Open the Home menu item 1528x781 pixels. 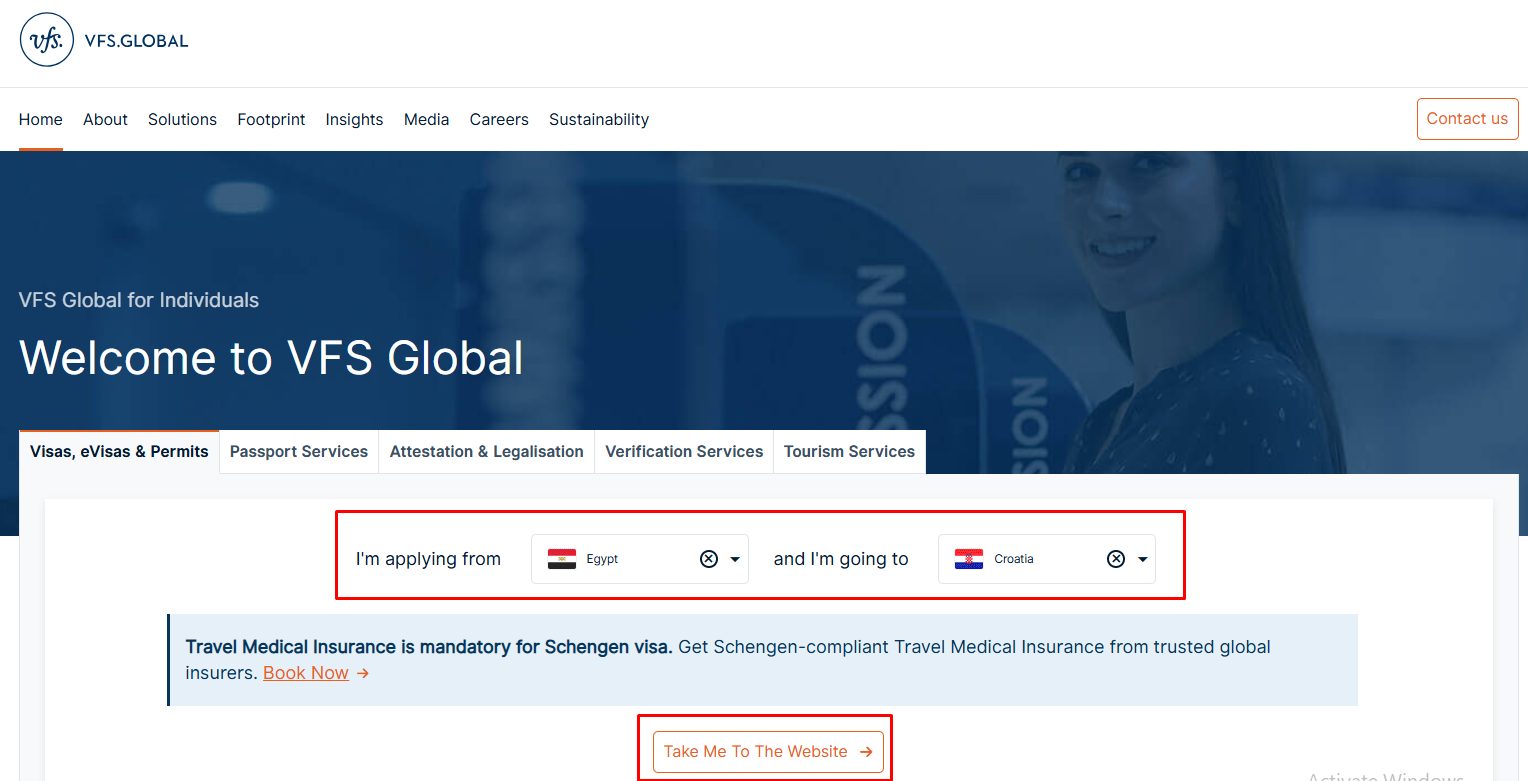tap(41, 119)
